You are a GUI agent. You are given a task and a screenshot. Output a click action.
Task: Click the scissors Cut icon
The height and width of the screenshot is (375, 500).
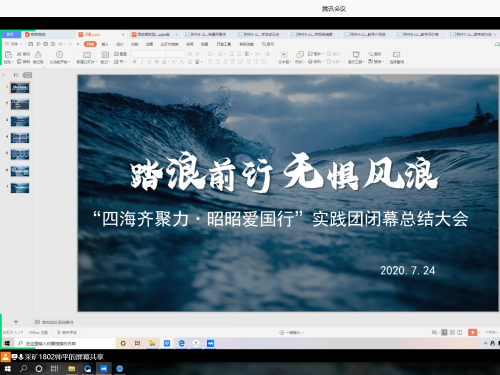(x=19, y=54)
